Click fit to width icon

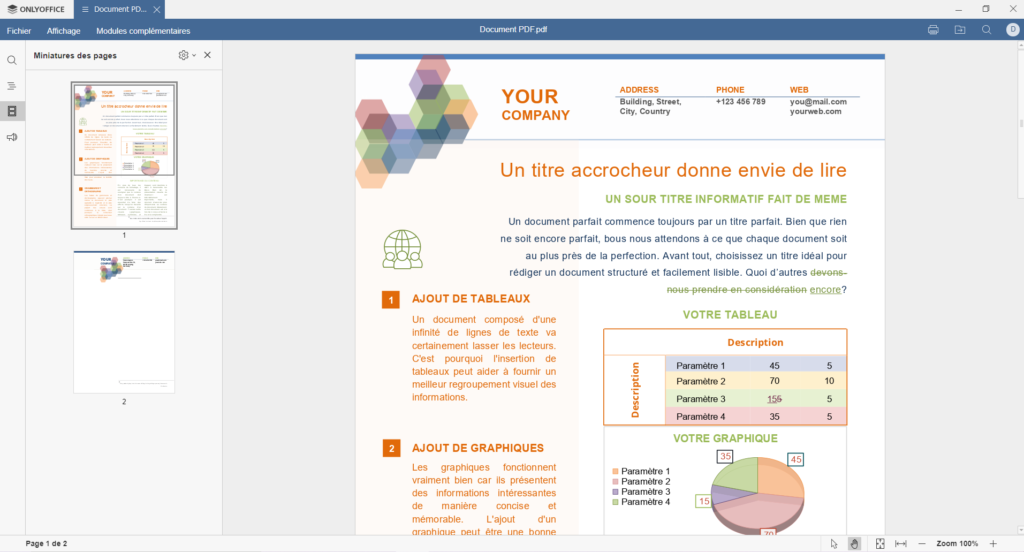click(901, 544)
